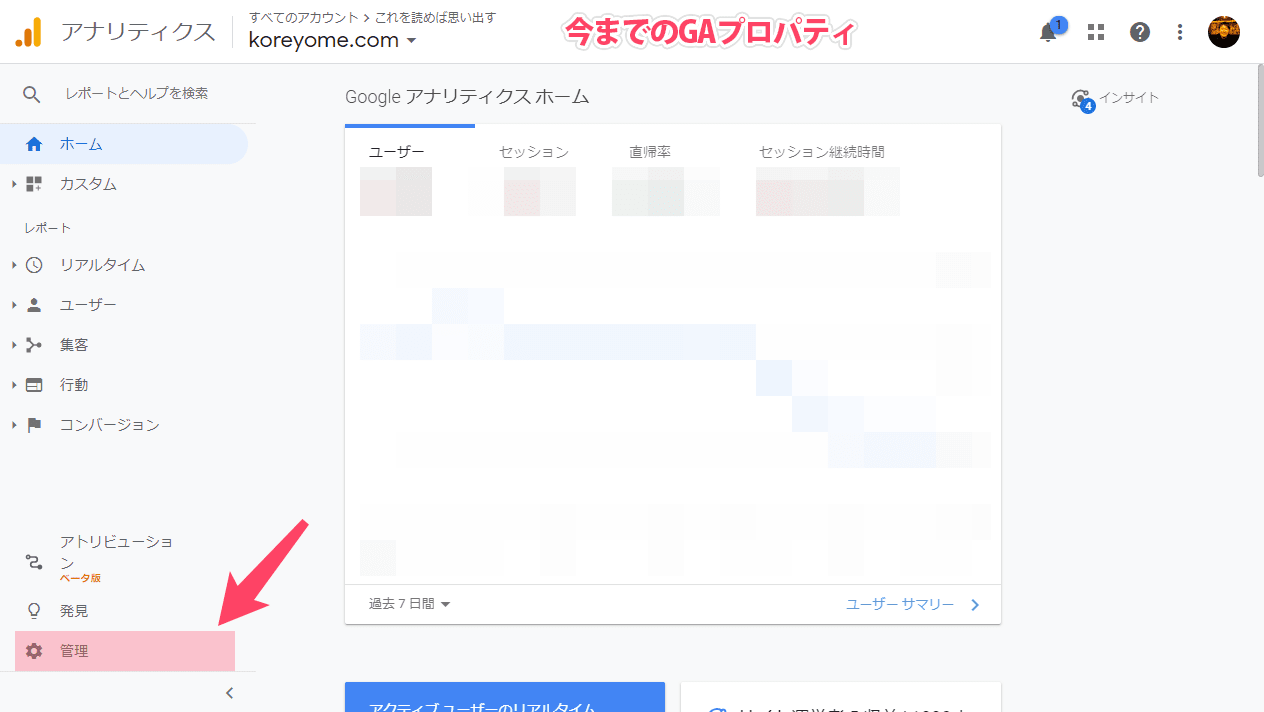Click the Acquisition branch icon
The height and width of the screenshot is (712, 1264).
(x=34, y=345)
